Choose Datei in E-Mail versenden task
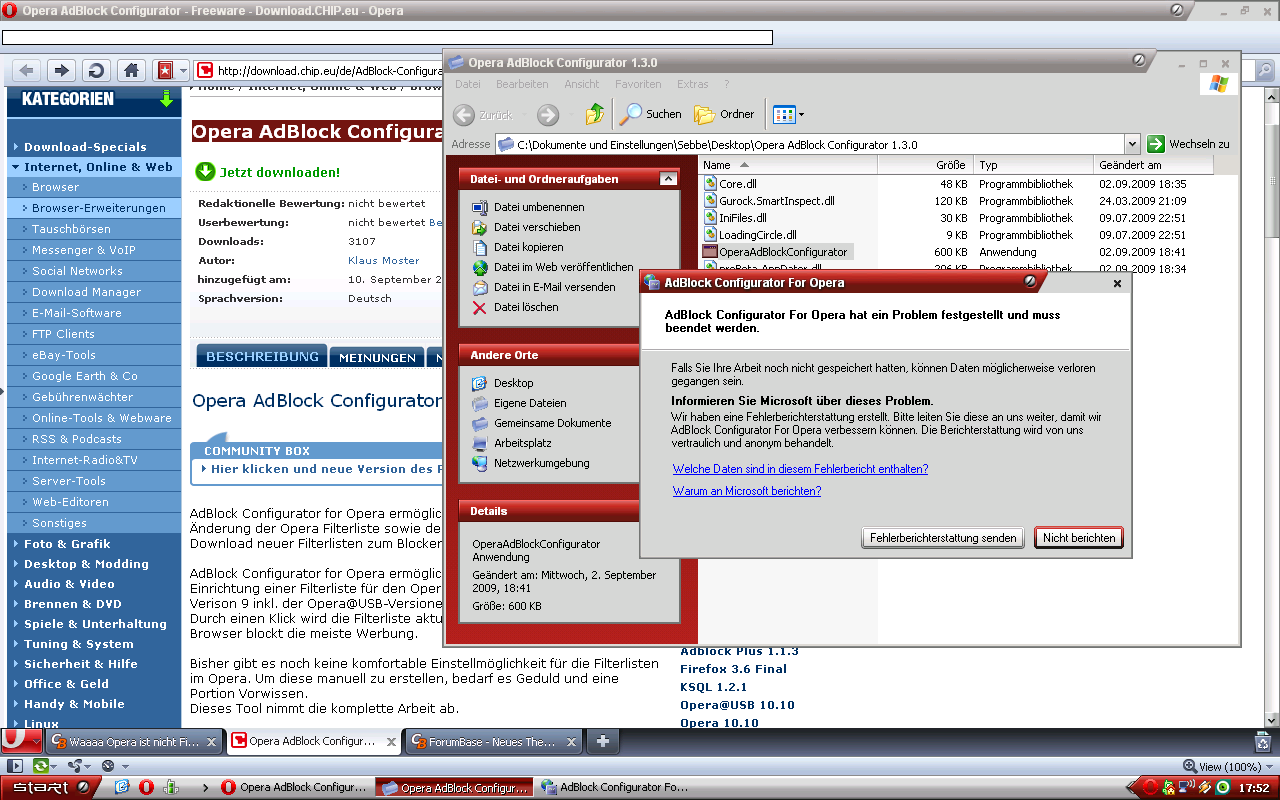This screenshot has width=1280, height=800. click(x=543, y=287)
